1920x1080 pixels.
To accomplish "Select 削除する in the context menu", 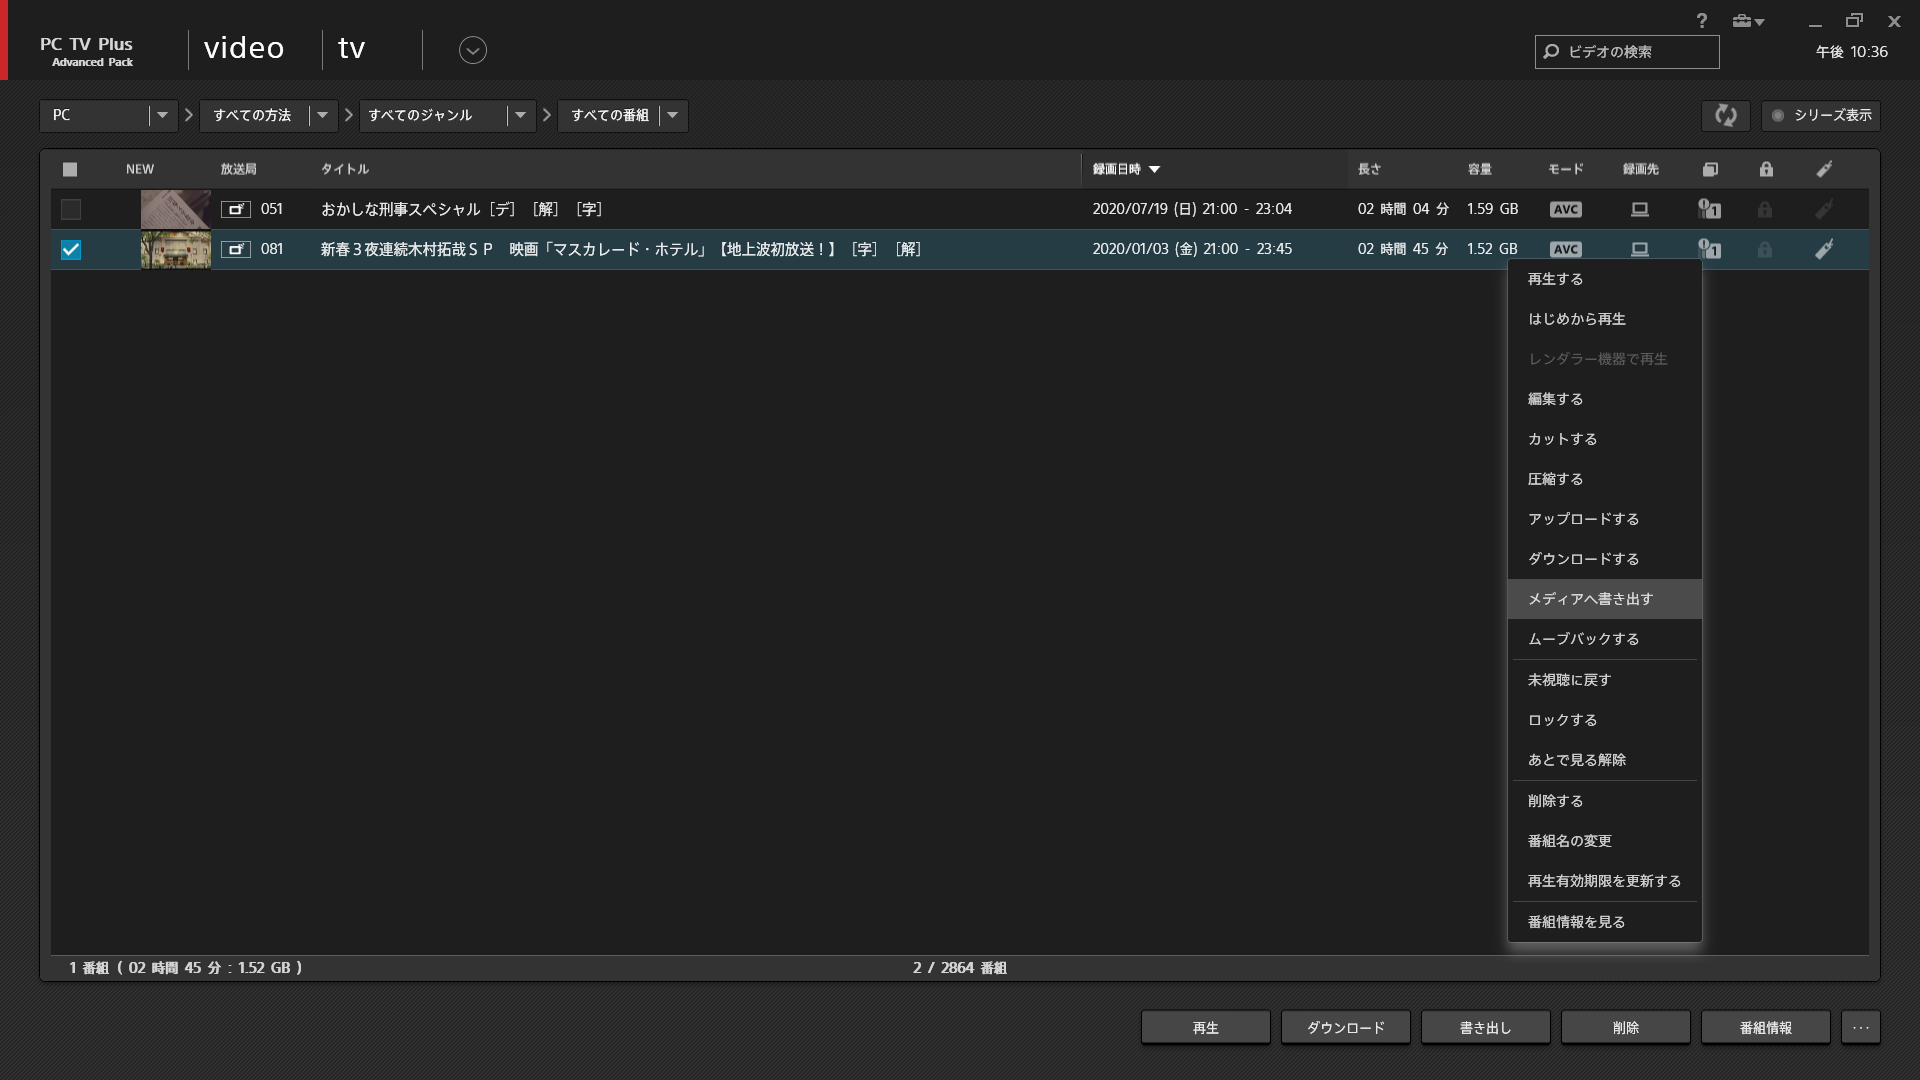I will tap(1555, 801).
